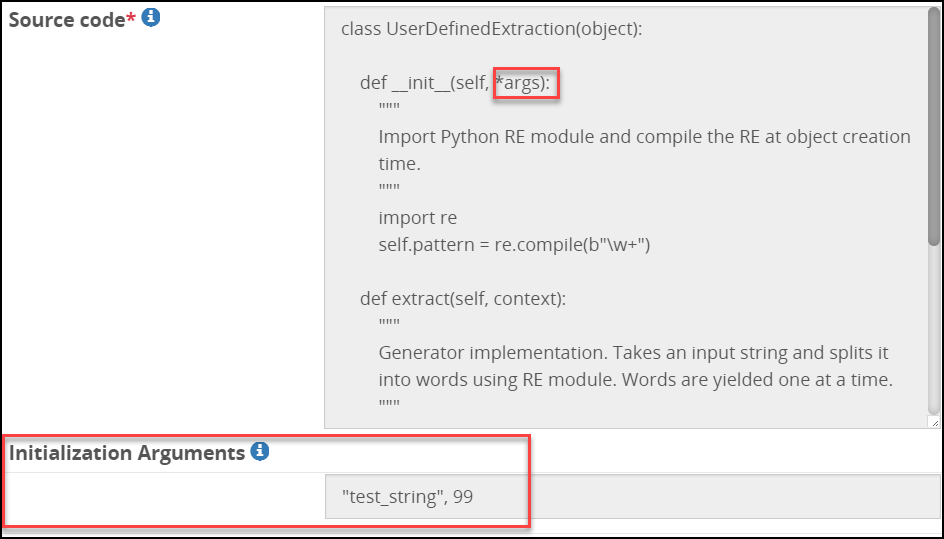Focus the Initialization Arguments input field
The height and width of the screenshot is (539, 944).
click(x=633, y=496)
